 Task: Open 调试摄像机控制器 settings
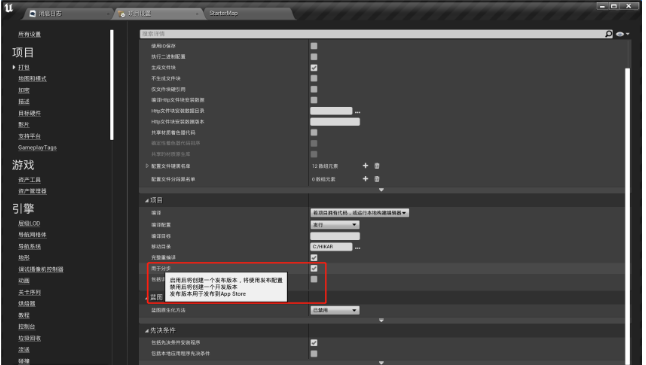coord(41,269)
